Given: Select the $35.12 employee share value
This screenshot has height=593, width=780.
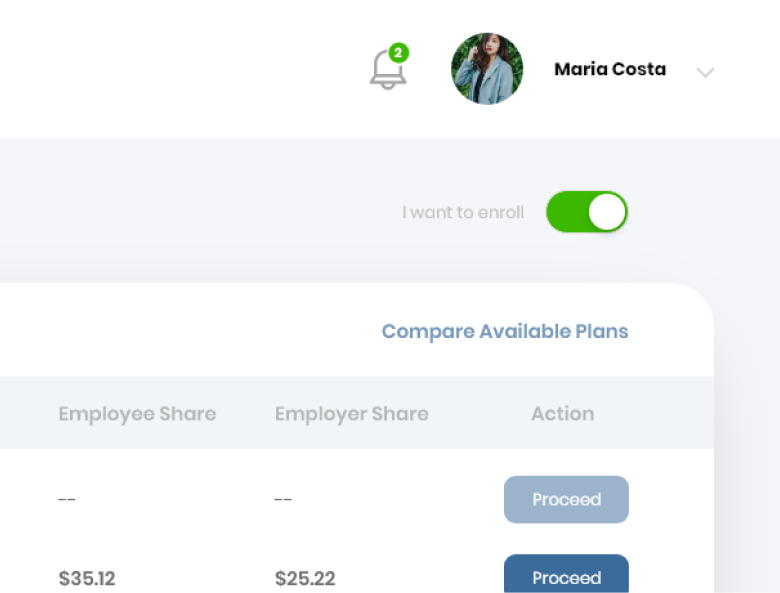Looking at the screenshot, I should click(87, 578).
